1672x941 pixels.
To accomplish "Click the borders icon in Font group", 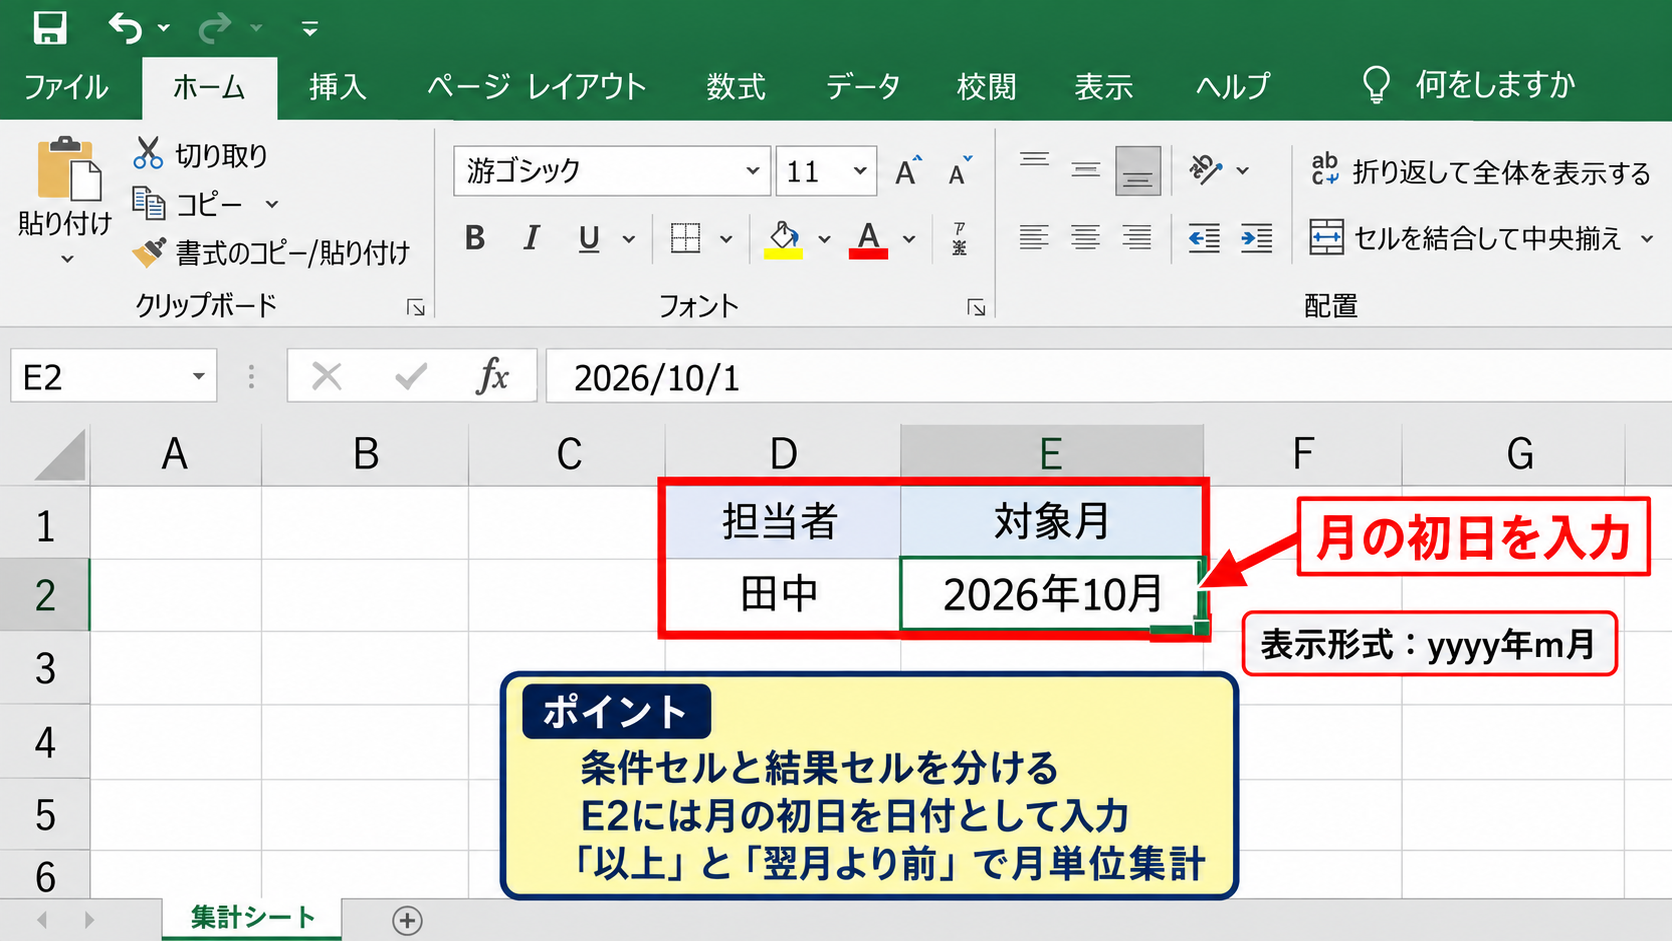I will tap(685, 238).
